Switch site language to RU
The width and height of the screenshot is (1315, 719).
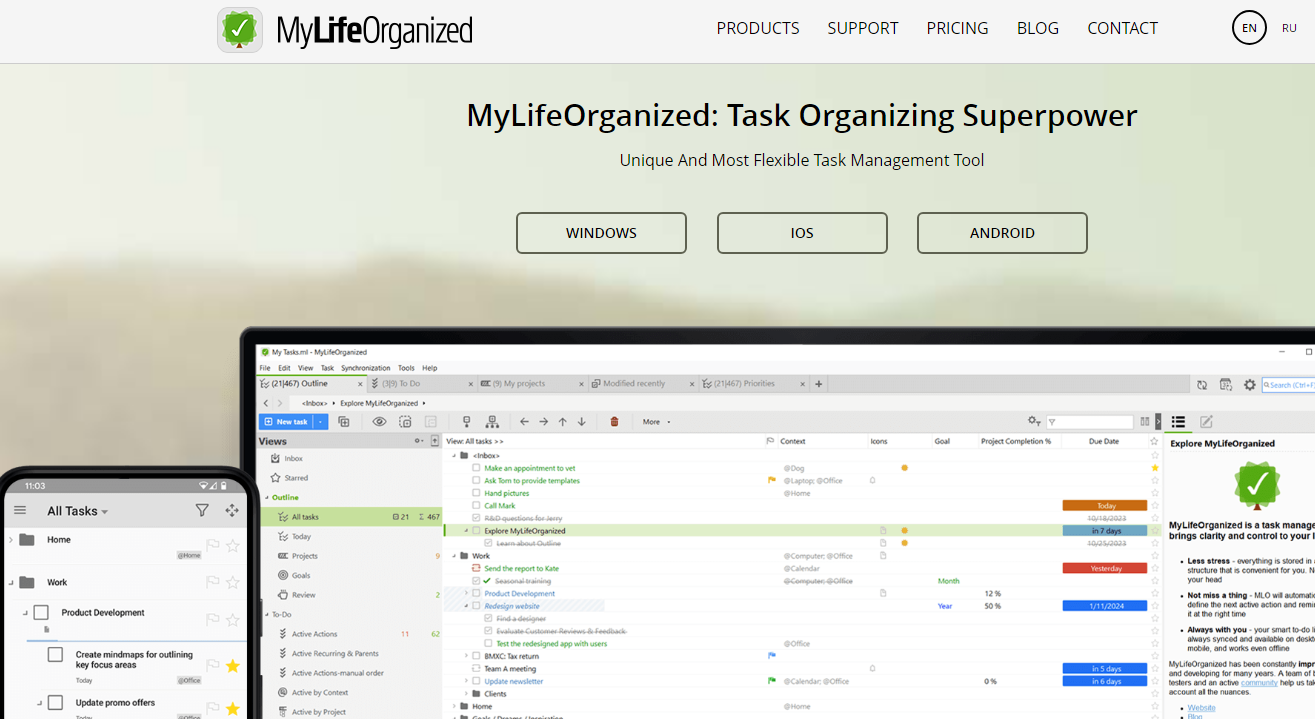tap(1289, 28)
